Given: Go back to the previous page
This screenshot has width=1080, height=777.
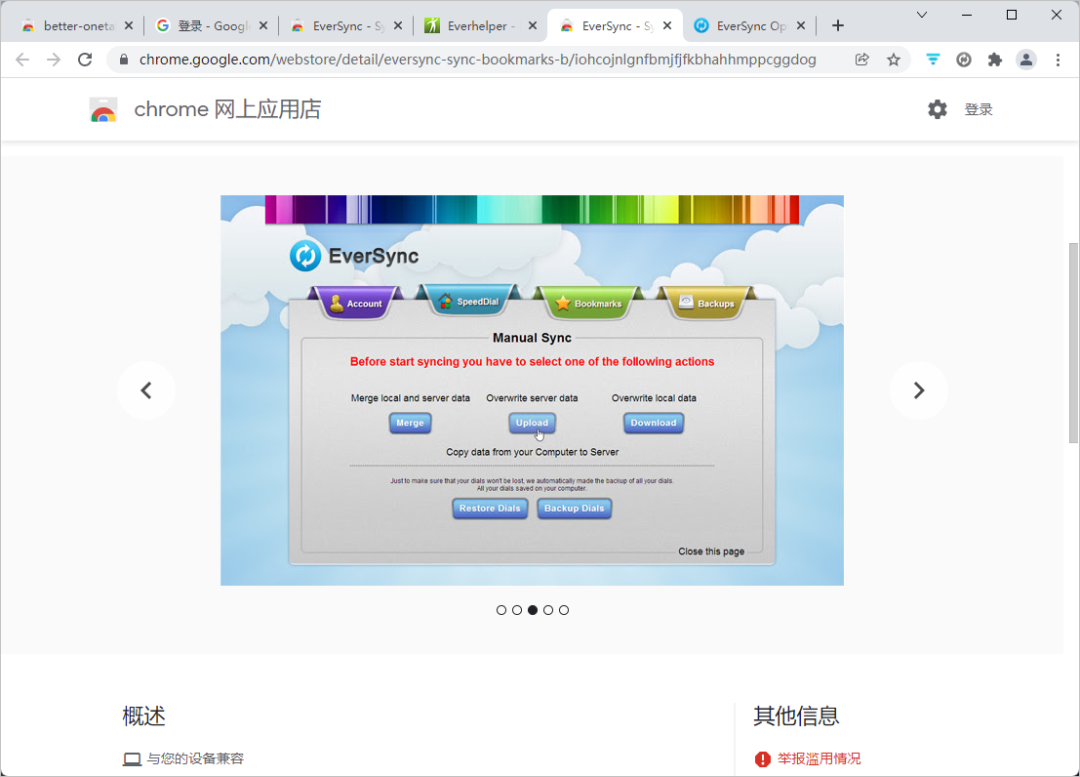Looking at the screenshot, I should pyautogui.click(x=22, y=60).
